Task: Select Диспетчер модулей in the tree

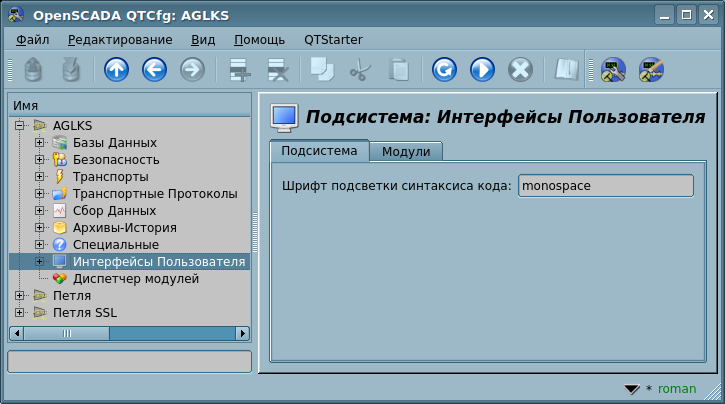Action: tap(136, 278)
